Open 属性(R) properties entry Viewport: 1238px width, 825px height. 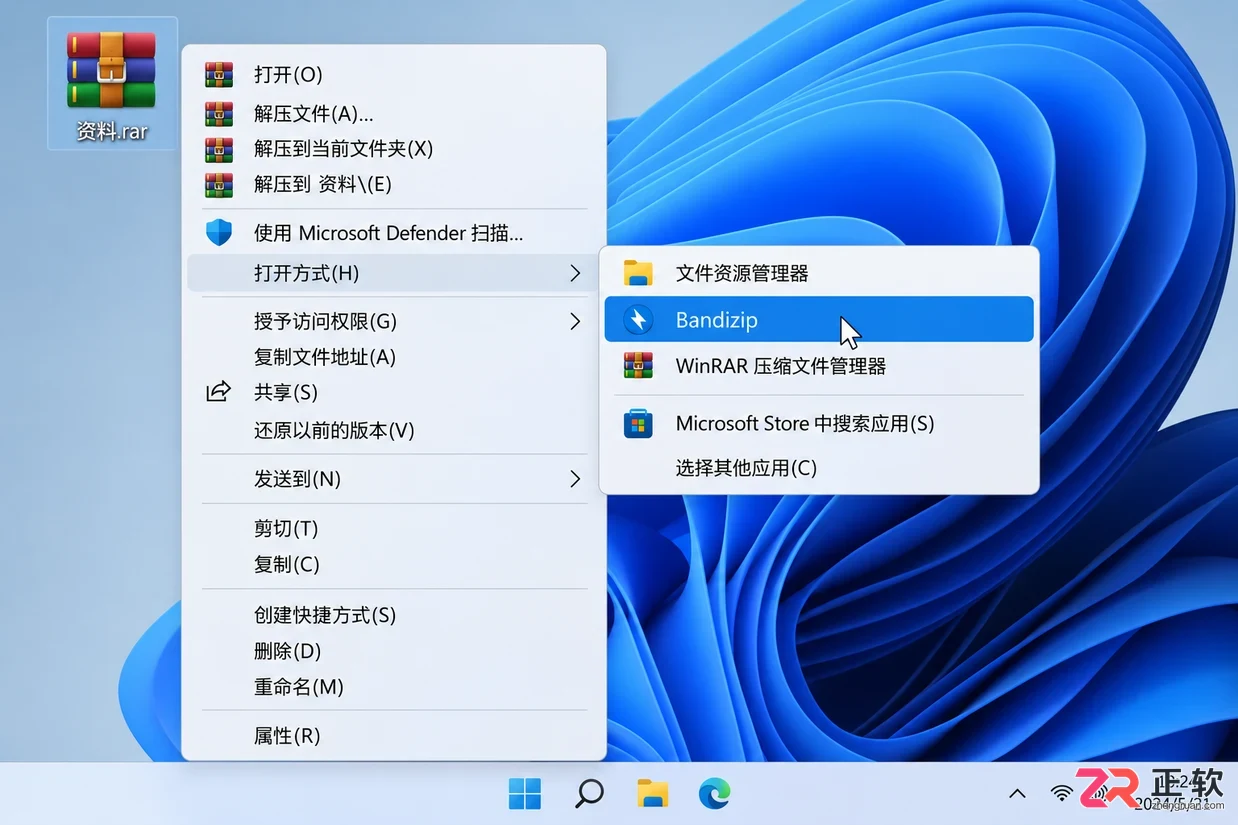pos(393,736)
